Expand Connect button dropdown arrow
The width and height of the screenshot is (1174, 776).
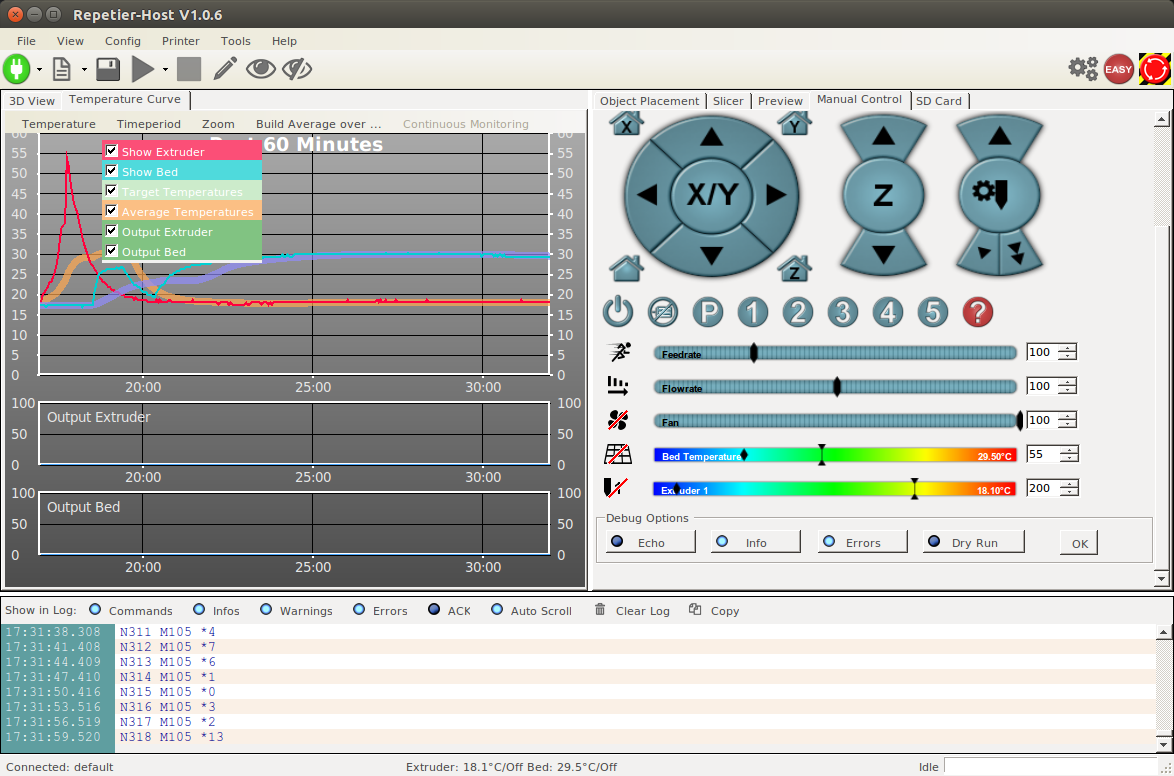point(39,70)
